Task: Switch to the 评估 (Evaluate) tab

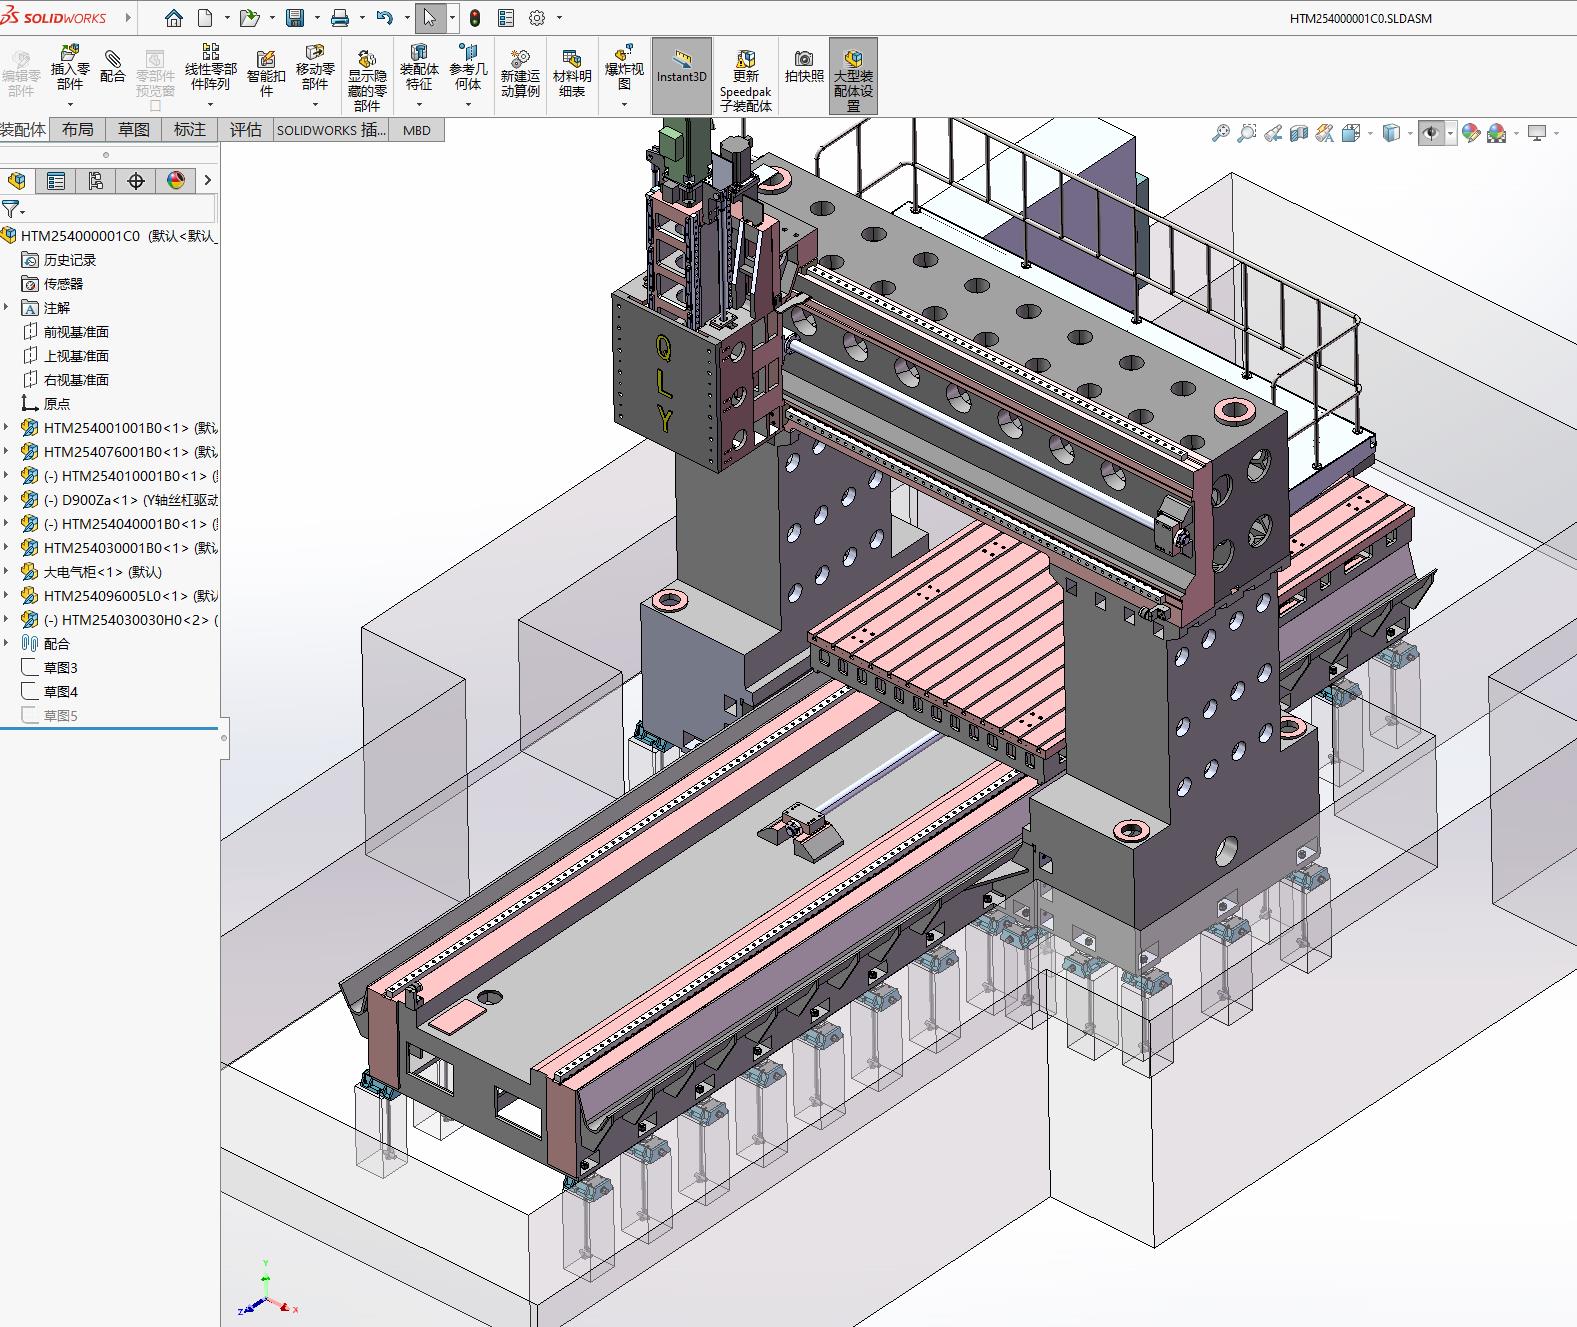Action: click(x=245, y=129)
